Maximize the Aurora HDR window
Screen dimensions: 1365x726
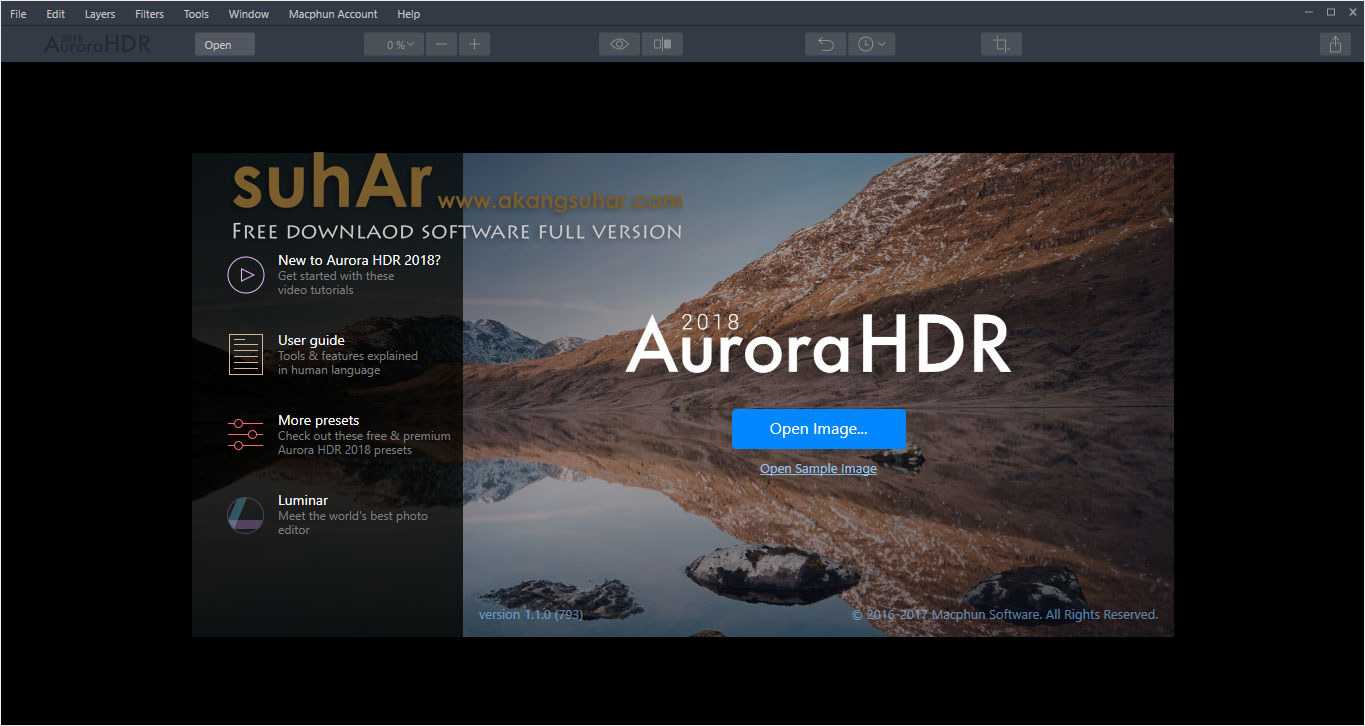[x=1331, y=12]
